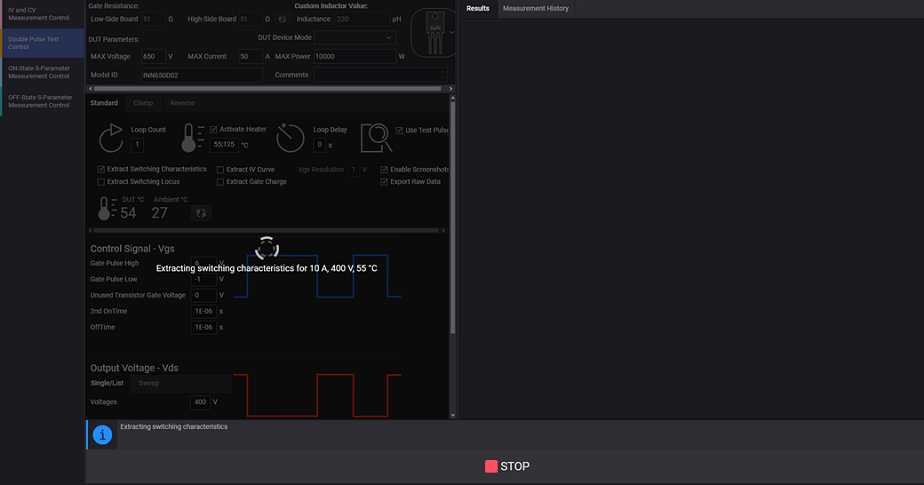Screen dimensions: 924x485
Task: Click the test pulse magnifier icon
Action: [376, 136]
